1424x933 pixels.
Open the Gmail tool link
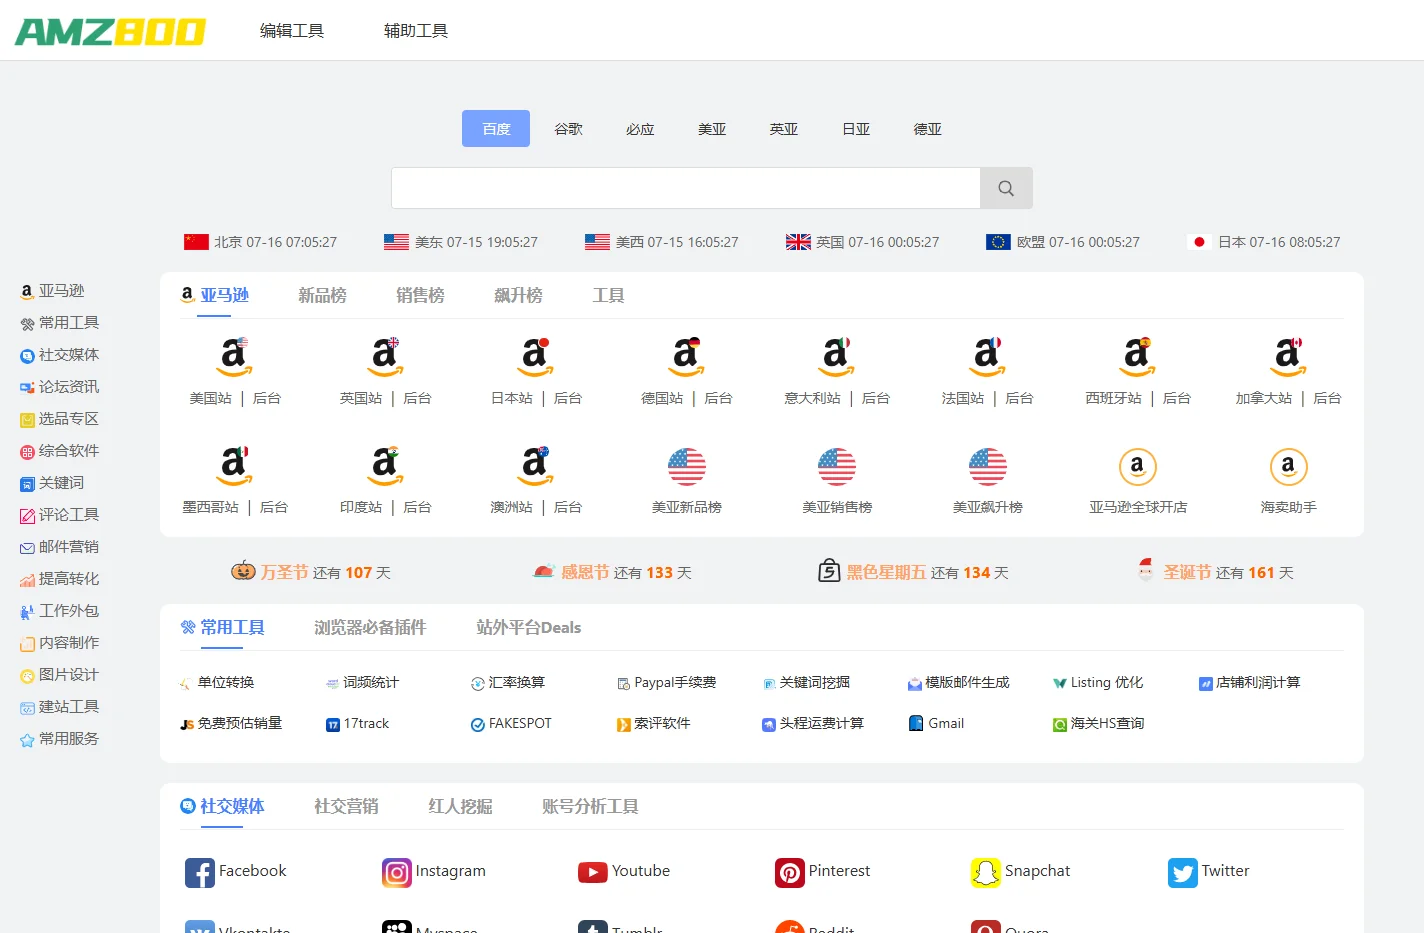click(x=936, y=724)
